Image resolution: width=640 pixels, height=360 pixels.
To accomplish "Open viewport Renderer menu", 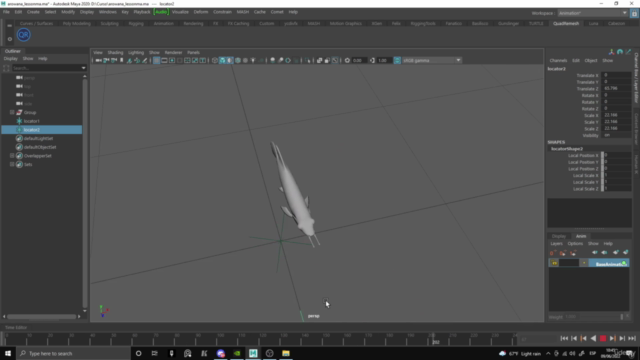I will pos(173,52).
